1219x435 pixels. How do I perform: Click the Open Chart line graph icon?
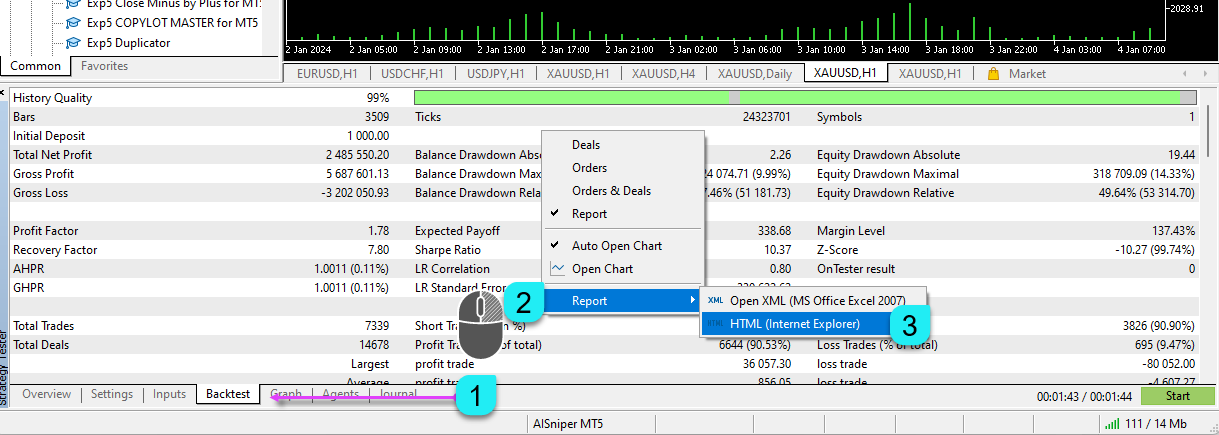pos(557,269)
